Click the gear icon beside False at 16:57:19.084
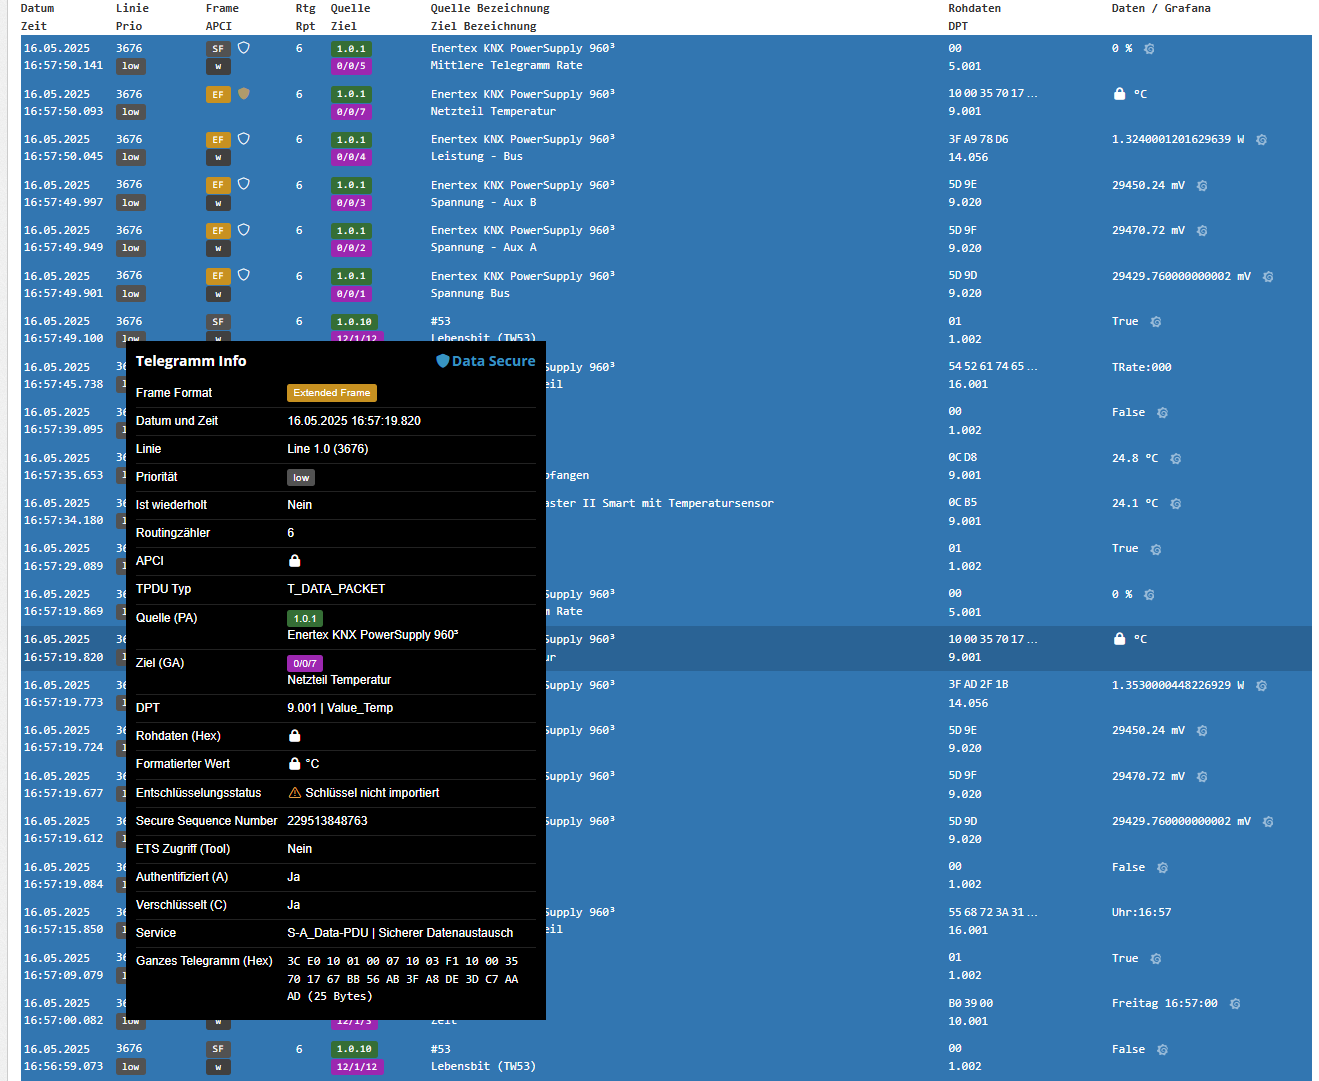 pyautogui.click(x=1162, y=868)
